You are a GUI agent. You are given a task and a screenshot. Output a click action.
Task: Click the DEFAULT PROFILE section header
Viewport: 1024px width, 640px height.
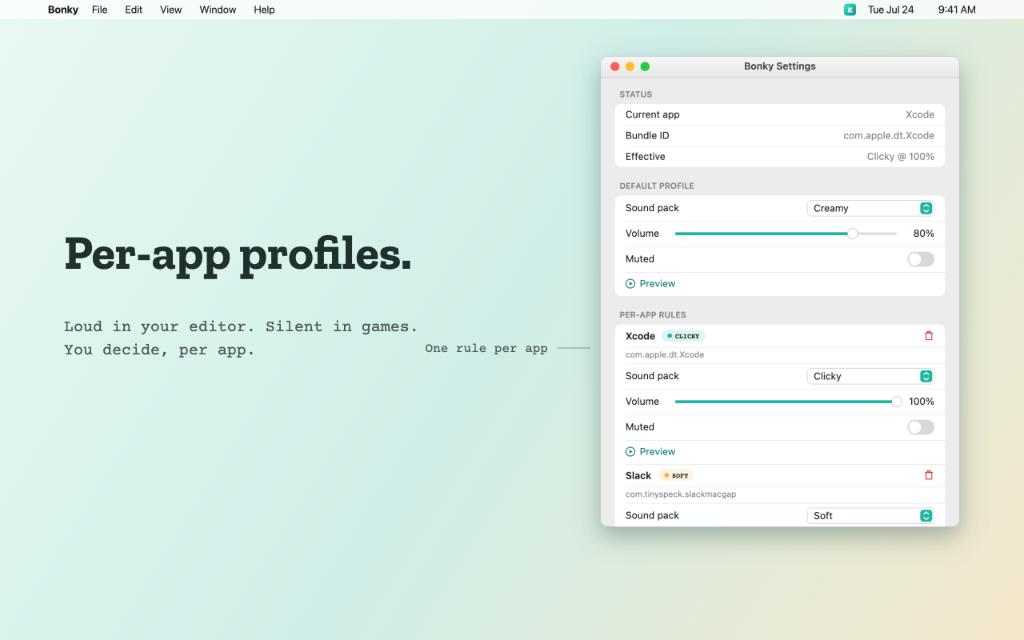coord(656,185)
